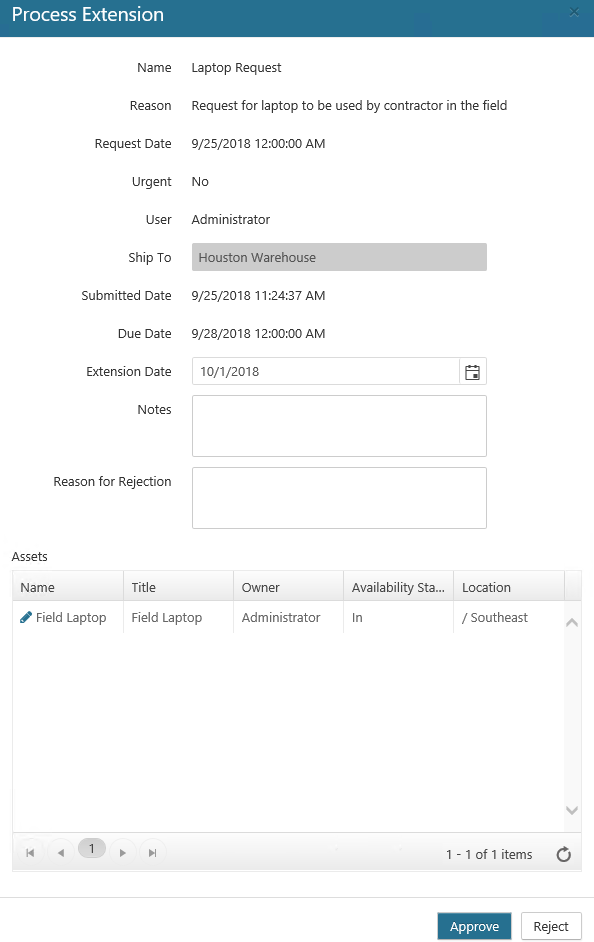594x942 pixels.
Task: Click the pencil edit icon for Field Laptop
Action: click(x=26, y=617)
